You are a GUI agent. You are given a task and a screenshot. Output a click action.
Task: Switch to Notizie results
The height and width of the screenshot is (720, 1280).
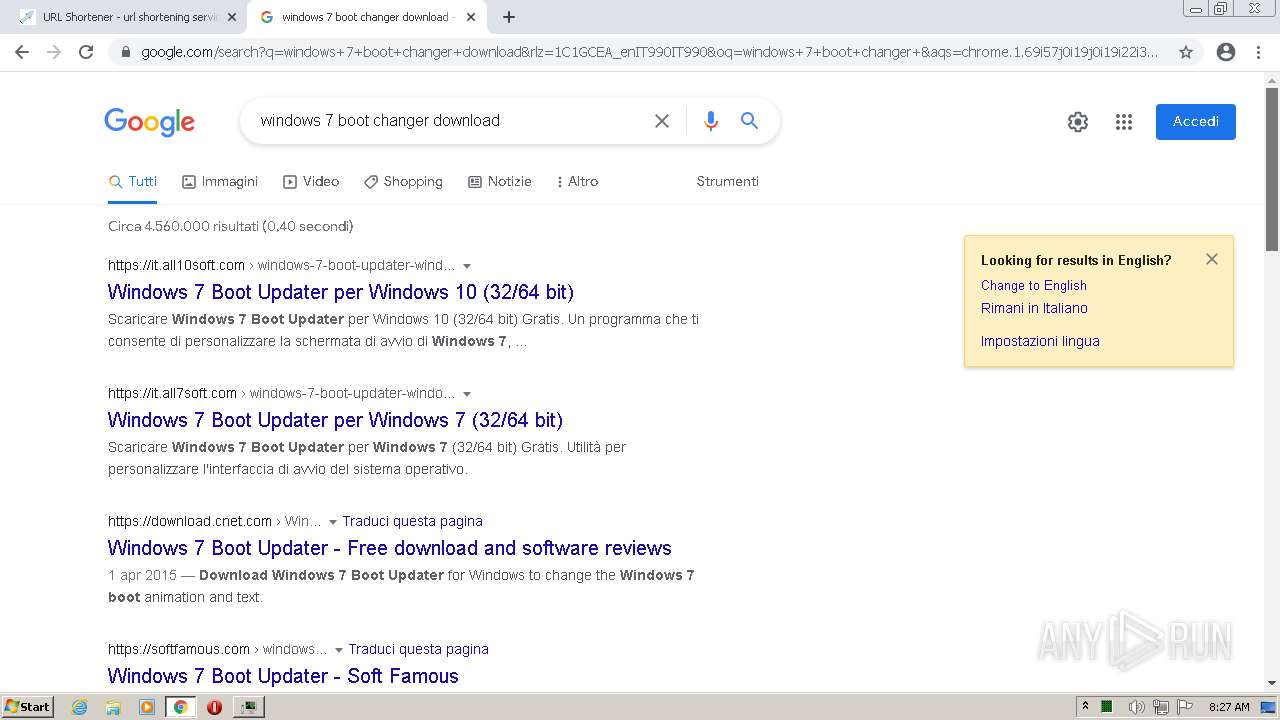pyautogui.click(x=500, y=182)
